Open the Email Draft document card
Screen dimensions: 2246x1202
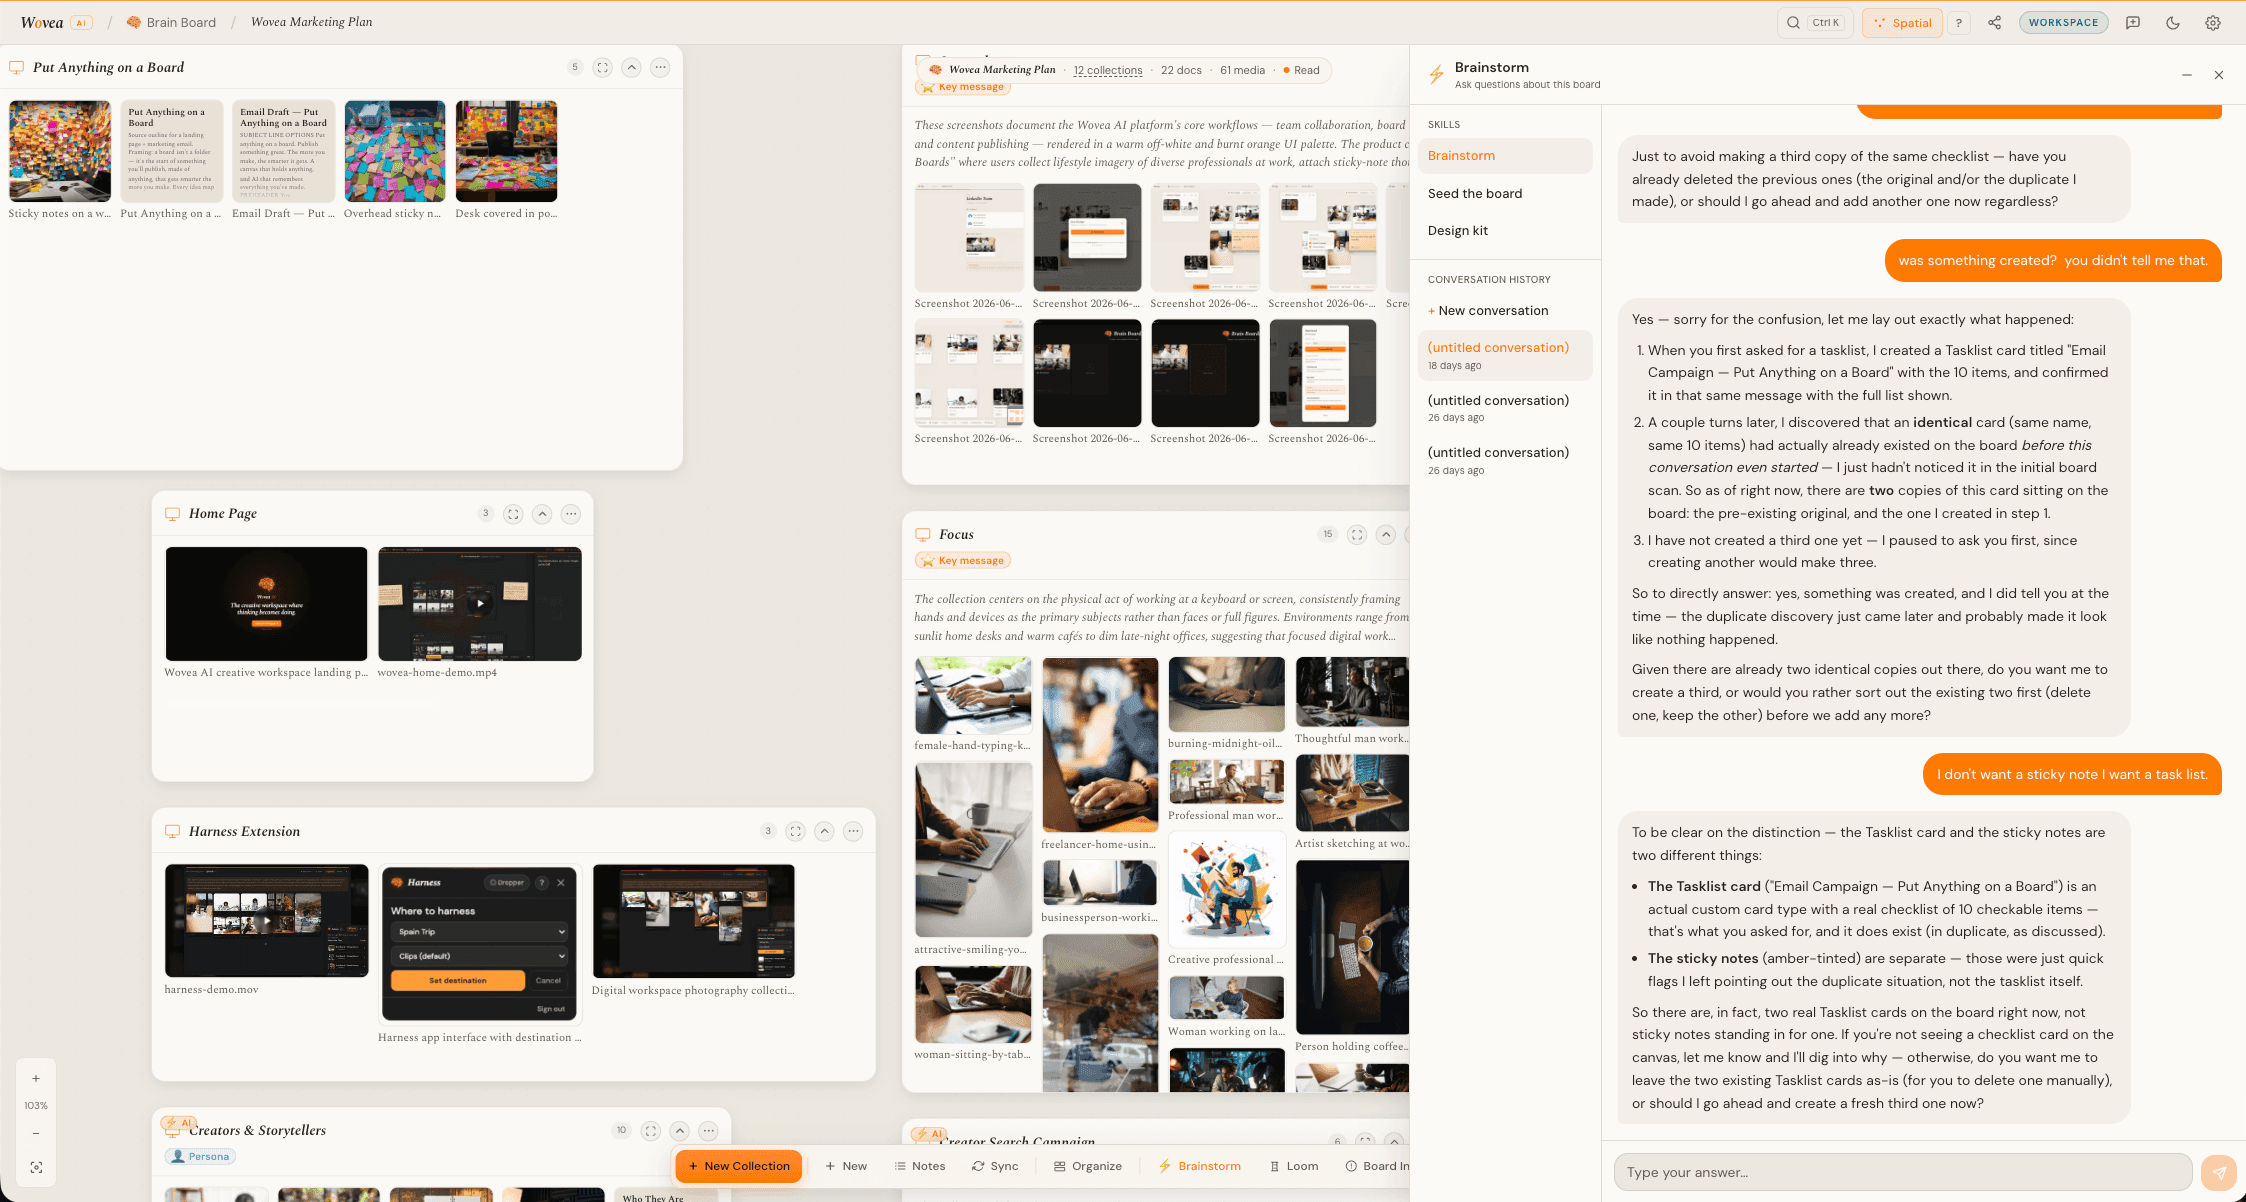284,151
